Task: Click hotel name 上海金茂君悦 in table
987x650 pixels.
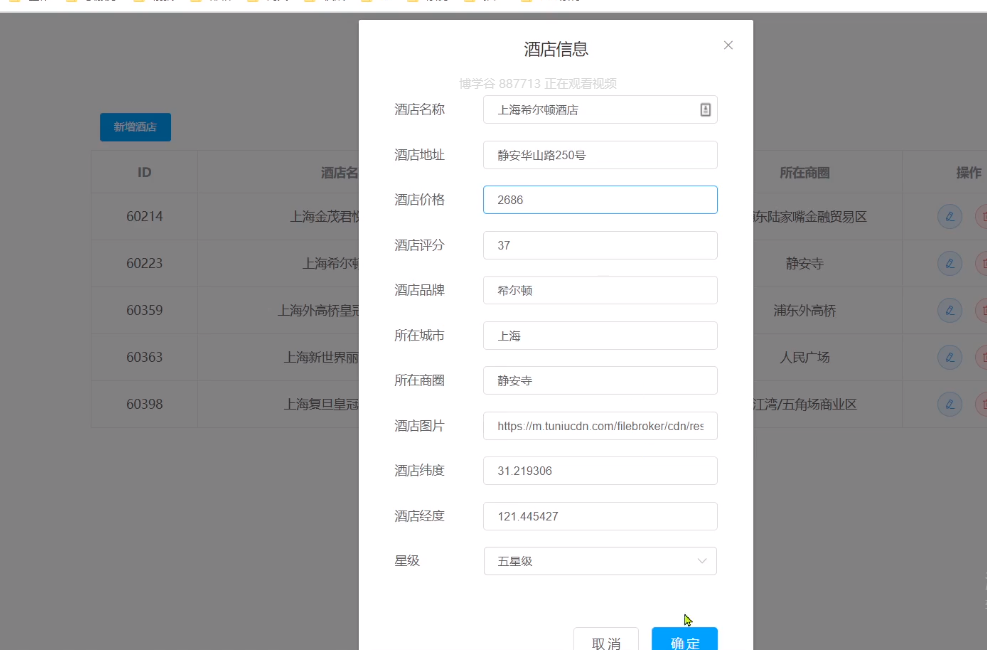Action: (x=324, y=216)
